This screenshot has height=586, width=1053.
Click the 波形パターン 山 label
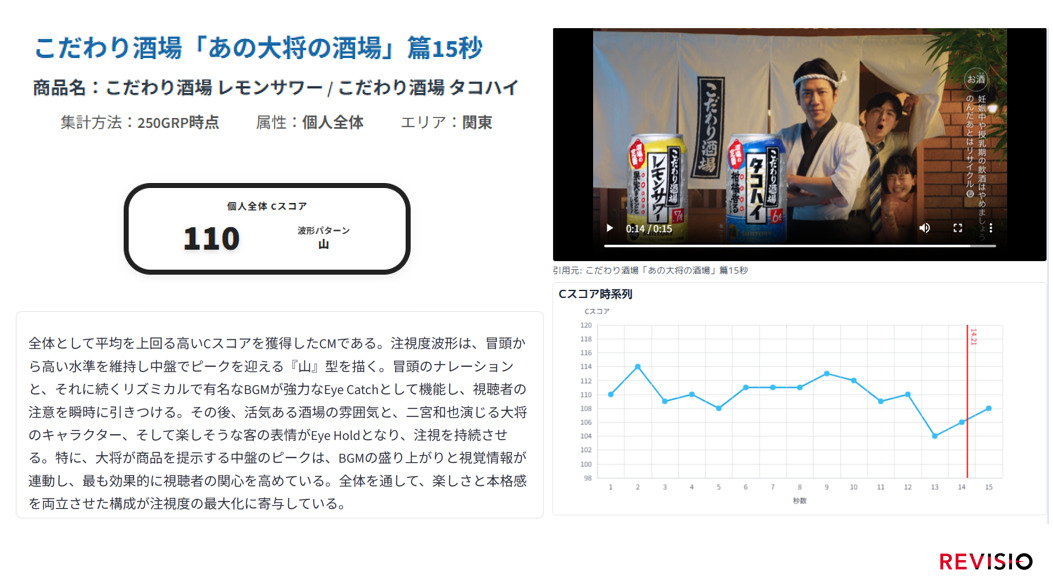(x=324, y=237)
